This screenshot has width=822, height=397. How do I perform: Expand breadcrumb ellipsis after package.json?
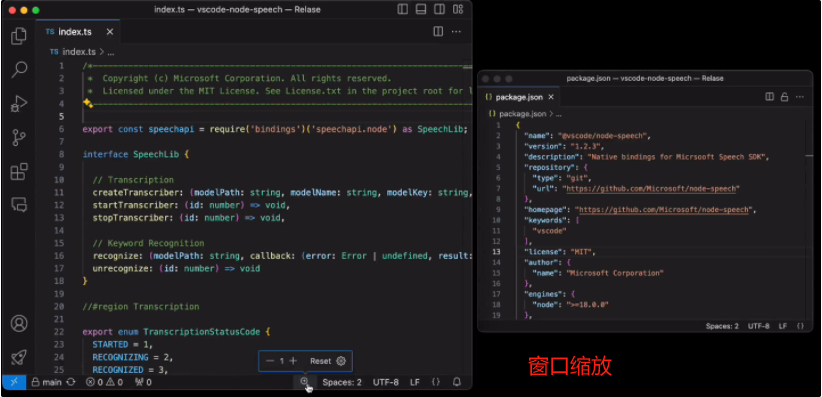click(558, 114)
